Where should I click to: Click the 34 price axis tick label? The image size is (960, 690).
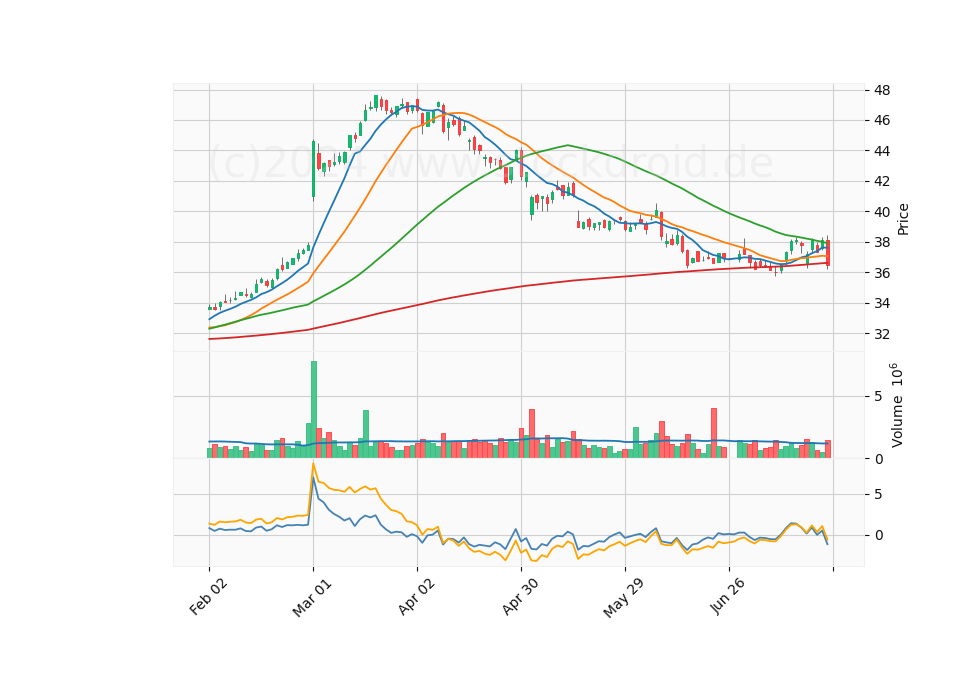click(882, 304)
